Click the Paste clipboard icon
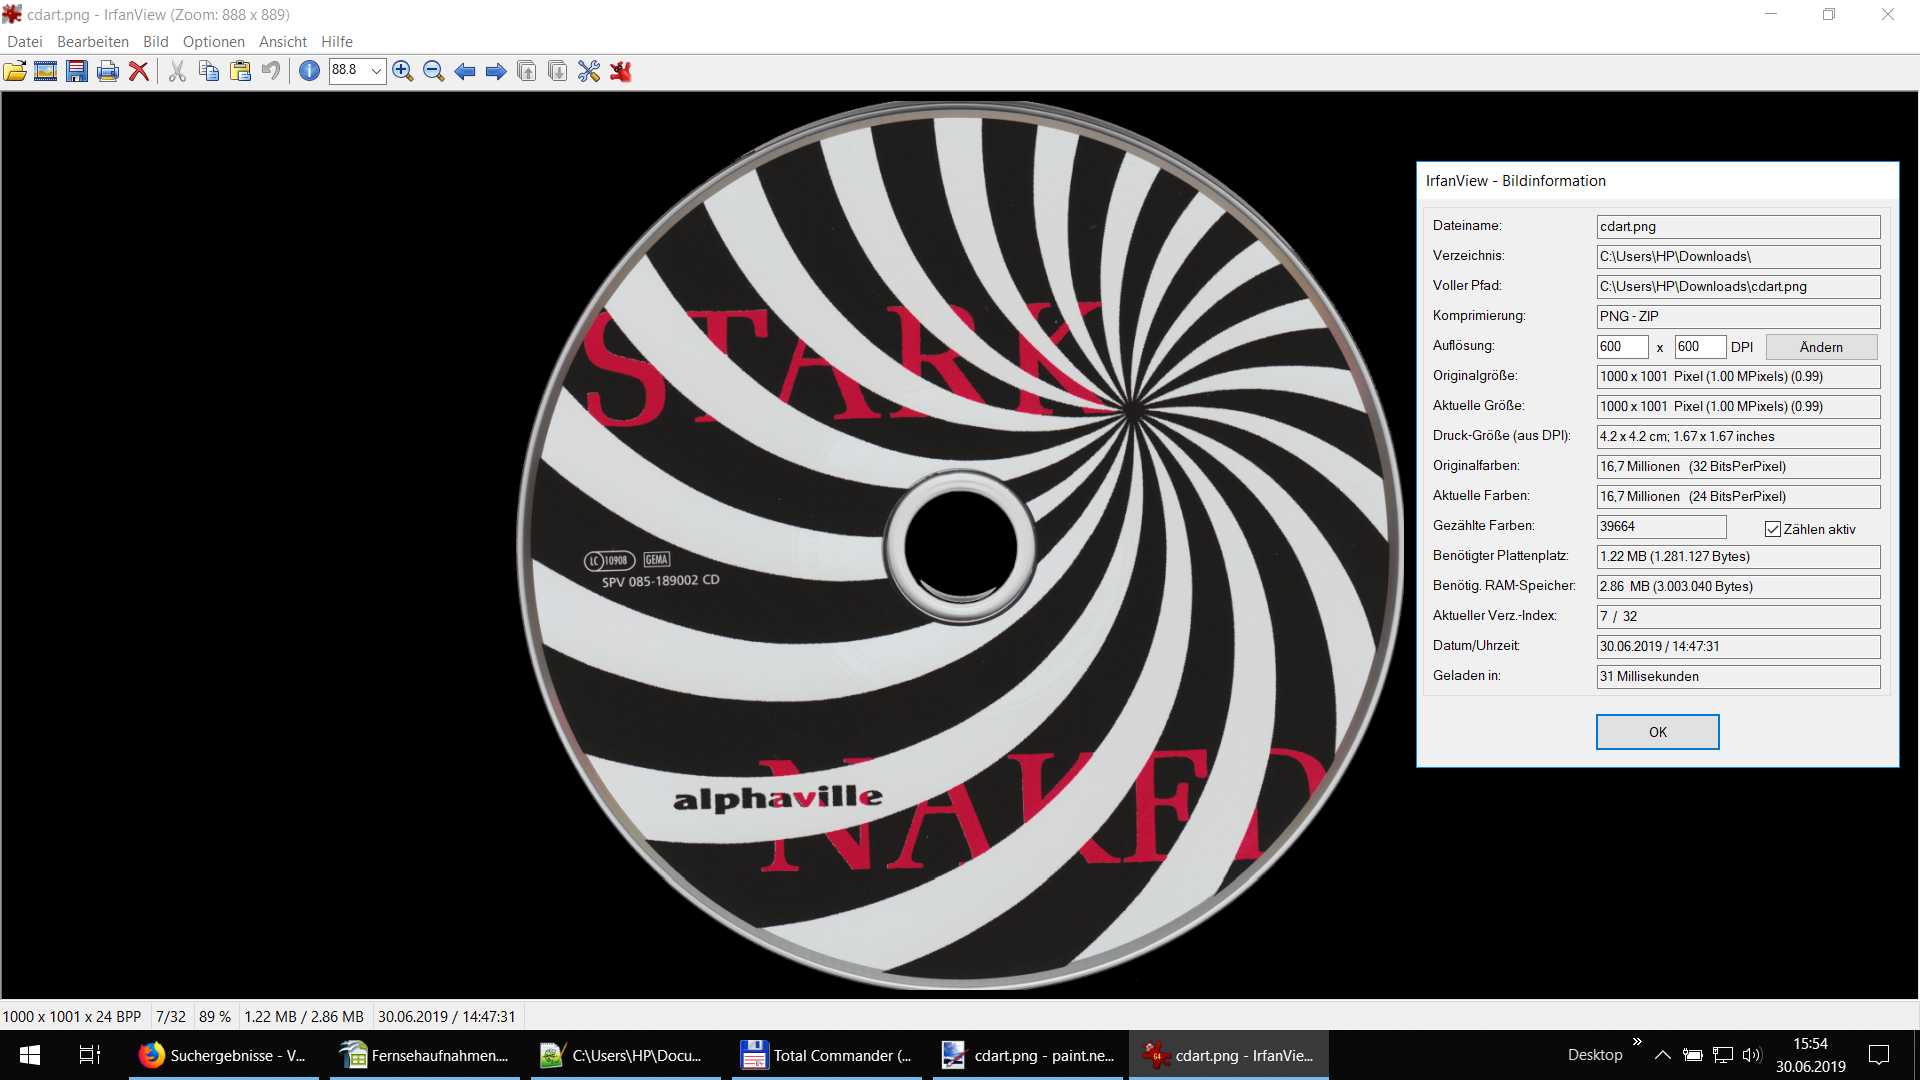 (x=240, y=71)
